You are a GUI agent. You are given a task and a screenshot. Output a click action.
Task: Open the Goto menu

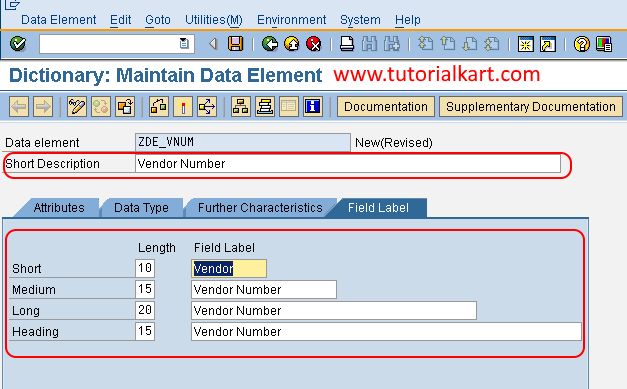[x=158, y=20]
